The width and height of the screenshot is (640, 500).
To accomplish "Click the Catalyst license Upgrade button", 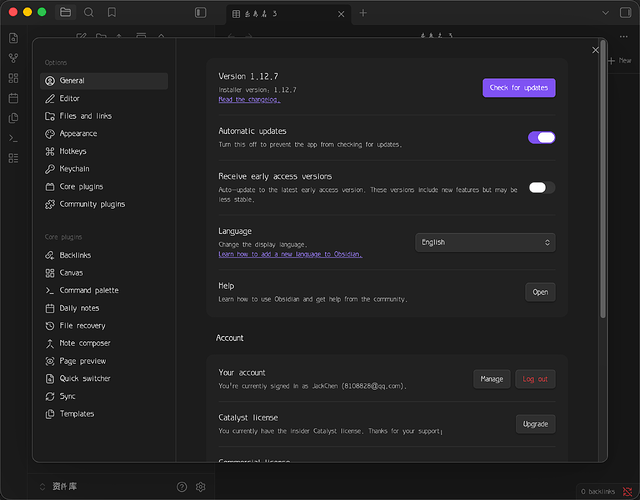I will [x=536, y=424].
